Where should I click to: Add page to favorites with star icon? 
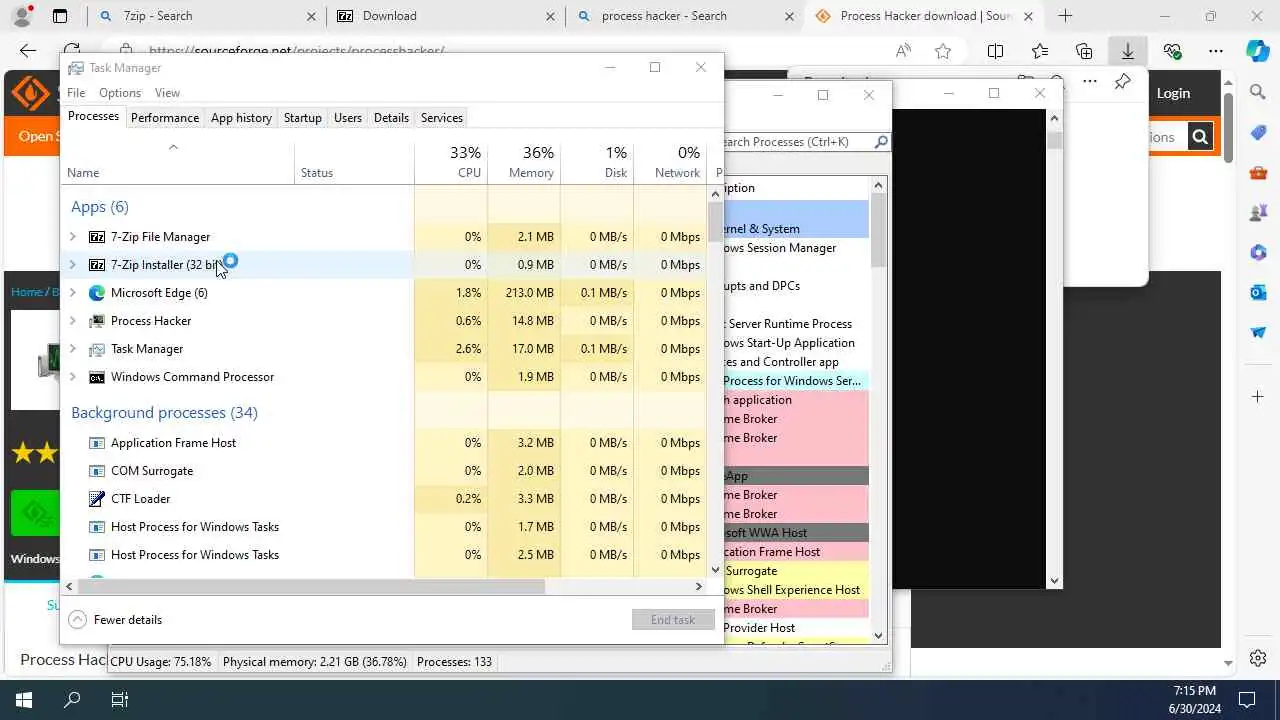point(943,51)
